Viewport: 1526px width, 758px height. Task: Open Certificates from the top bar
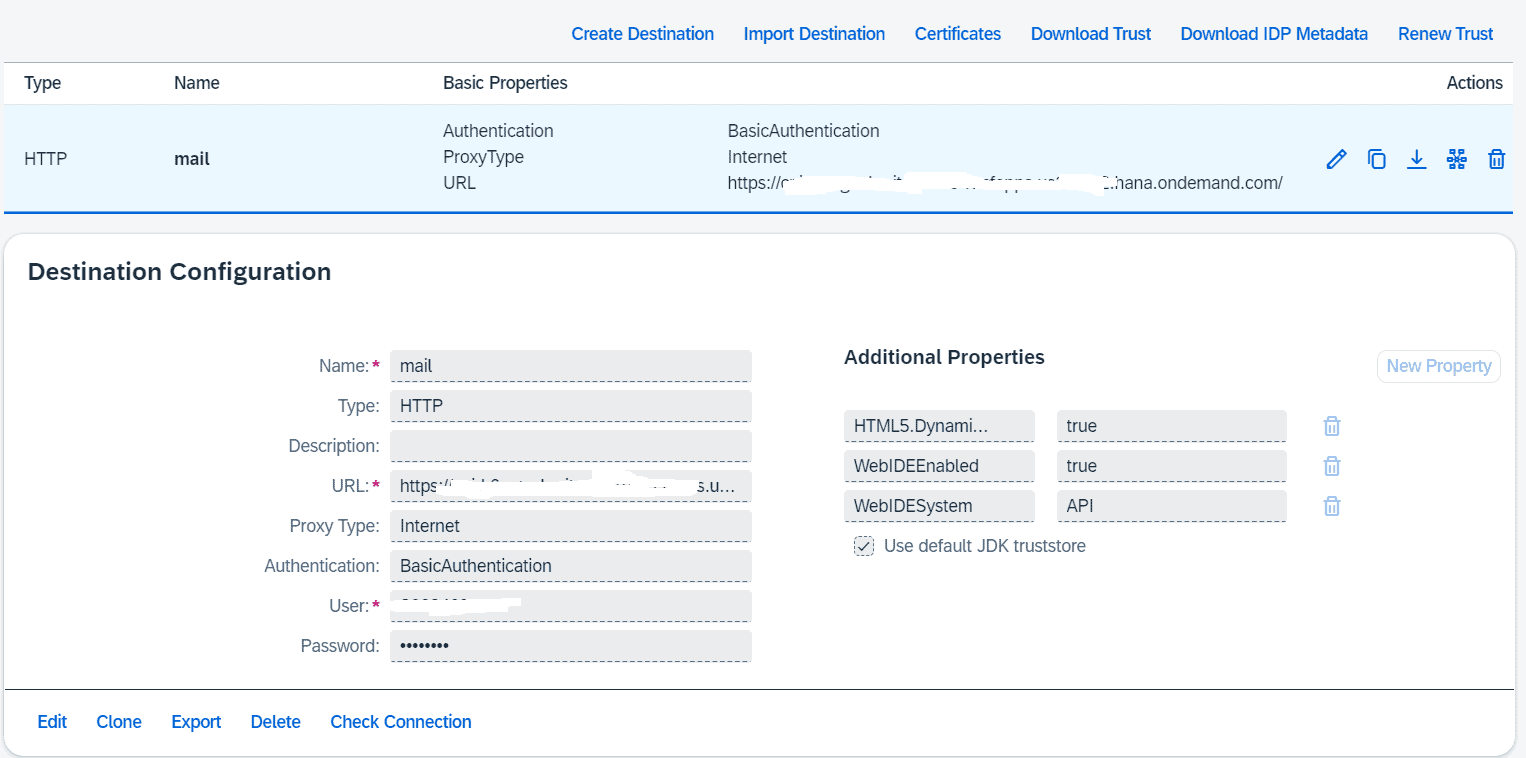pyautogui.click(x=957, y=33)
